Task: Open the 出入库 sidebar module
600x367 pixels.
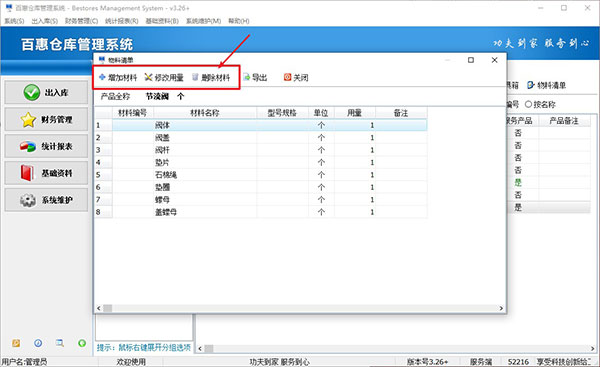Action: point(46,93)
